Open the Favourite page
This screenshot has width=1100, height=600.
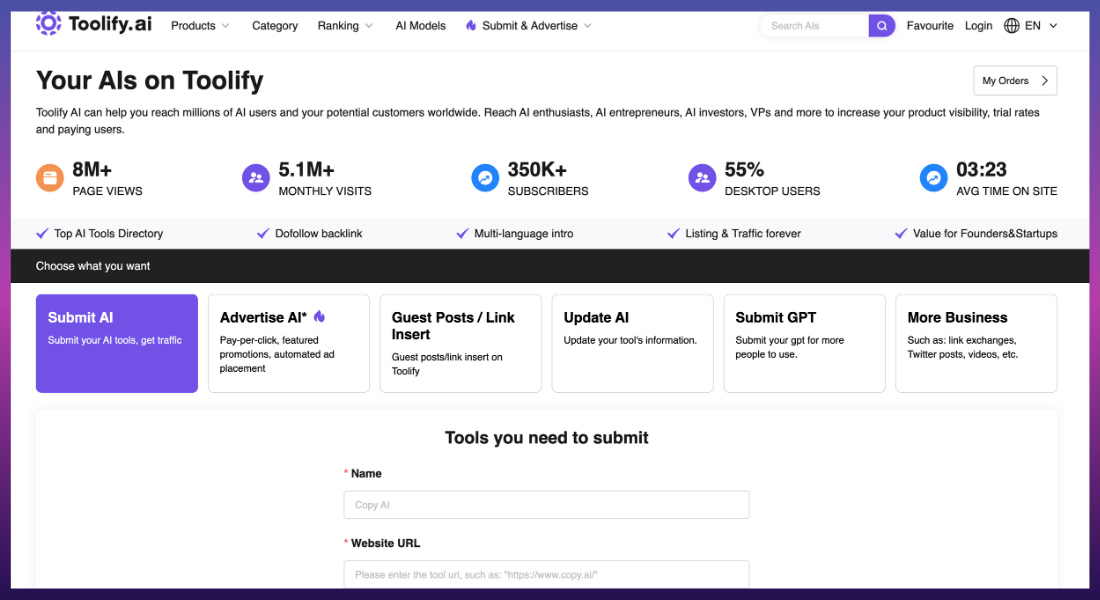coord(930,25)
